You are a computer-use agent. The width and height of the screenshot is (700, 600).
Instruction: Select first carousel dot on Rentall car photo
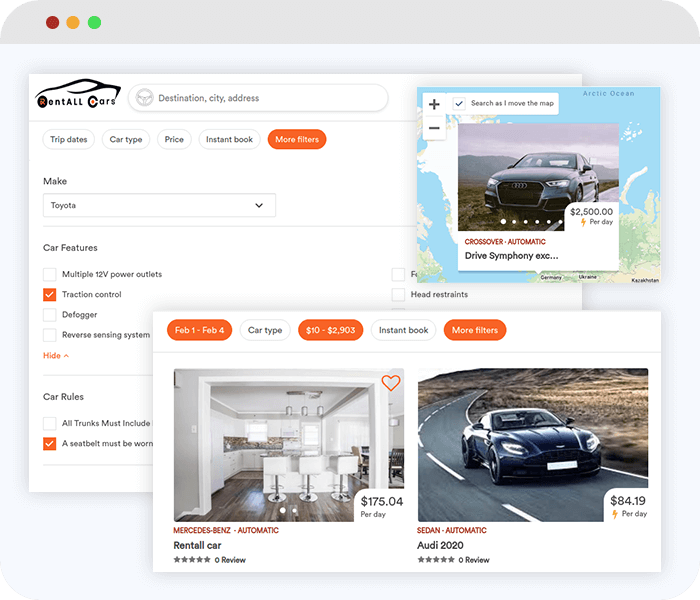pos(283,510)
